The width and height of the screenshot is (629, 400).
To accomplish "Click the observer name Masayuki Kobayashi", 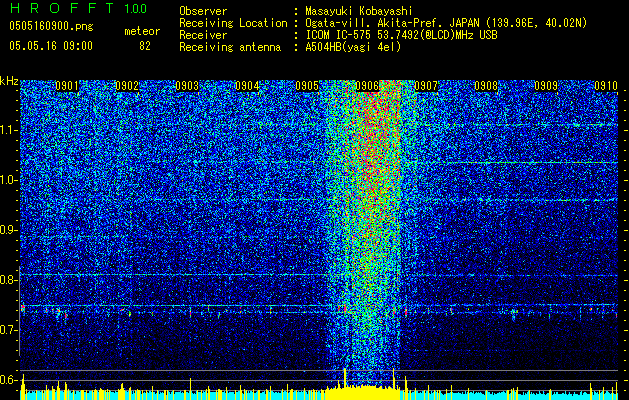I will [x=359, y=12].
